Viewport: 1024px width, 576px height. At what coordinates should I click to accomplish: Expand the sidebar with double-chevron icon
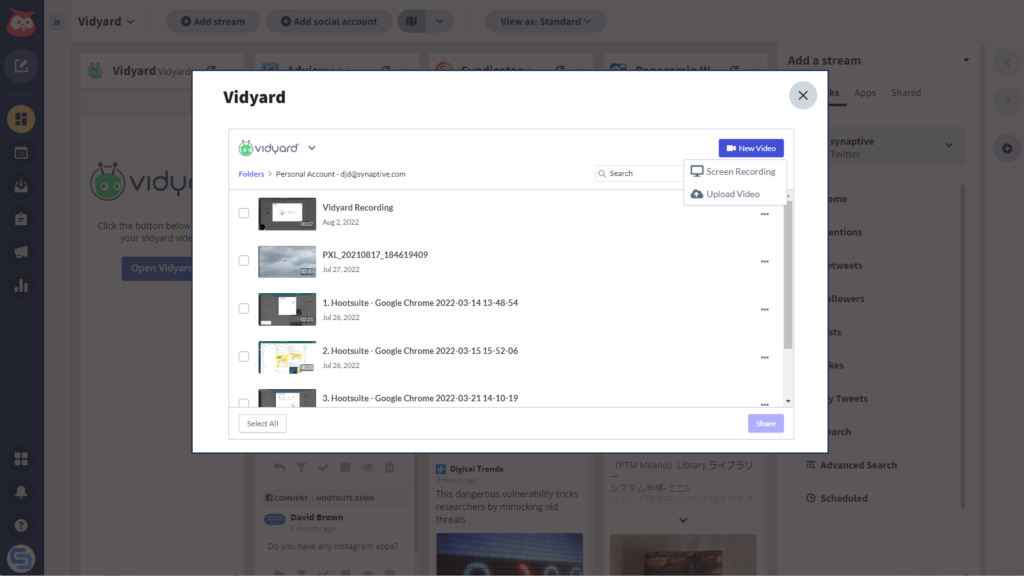[57, 22]
